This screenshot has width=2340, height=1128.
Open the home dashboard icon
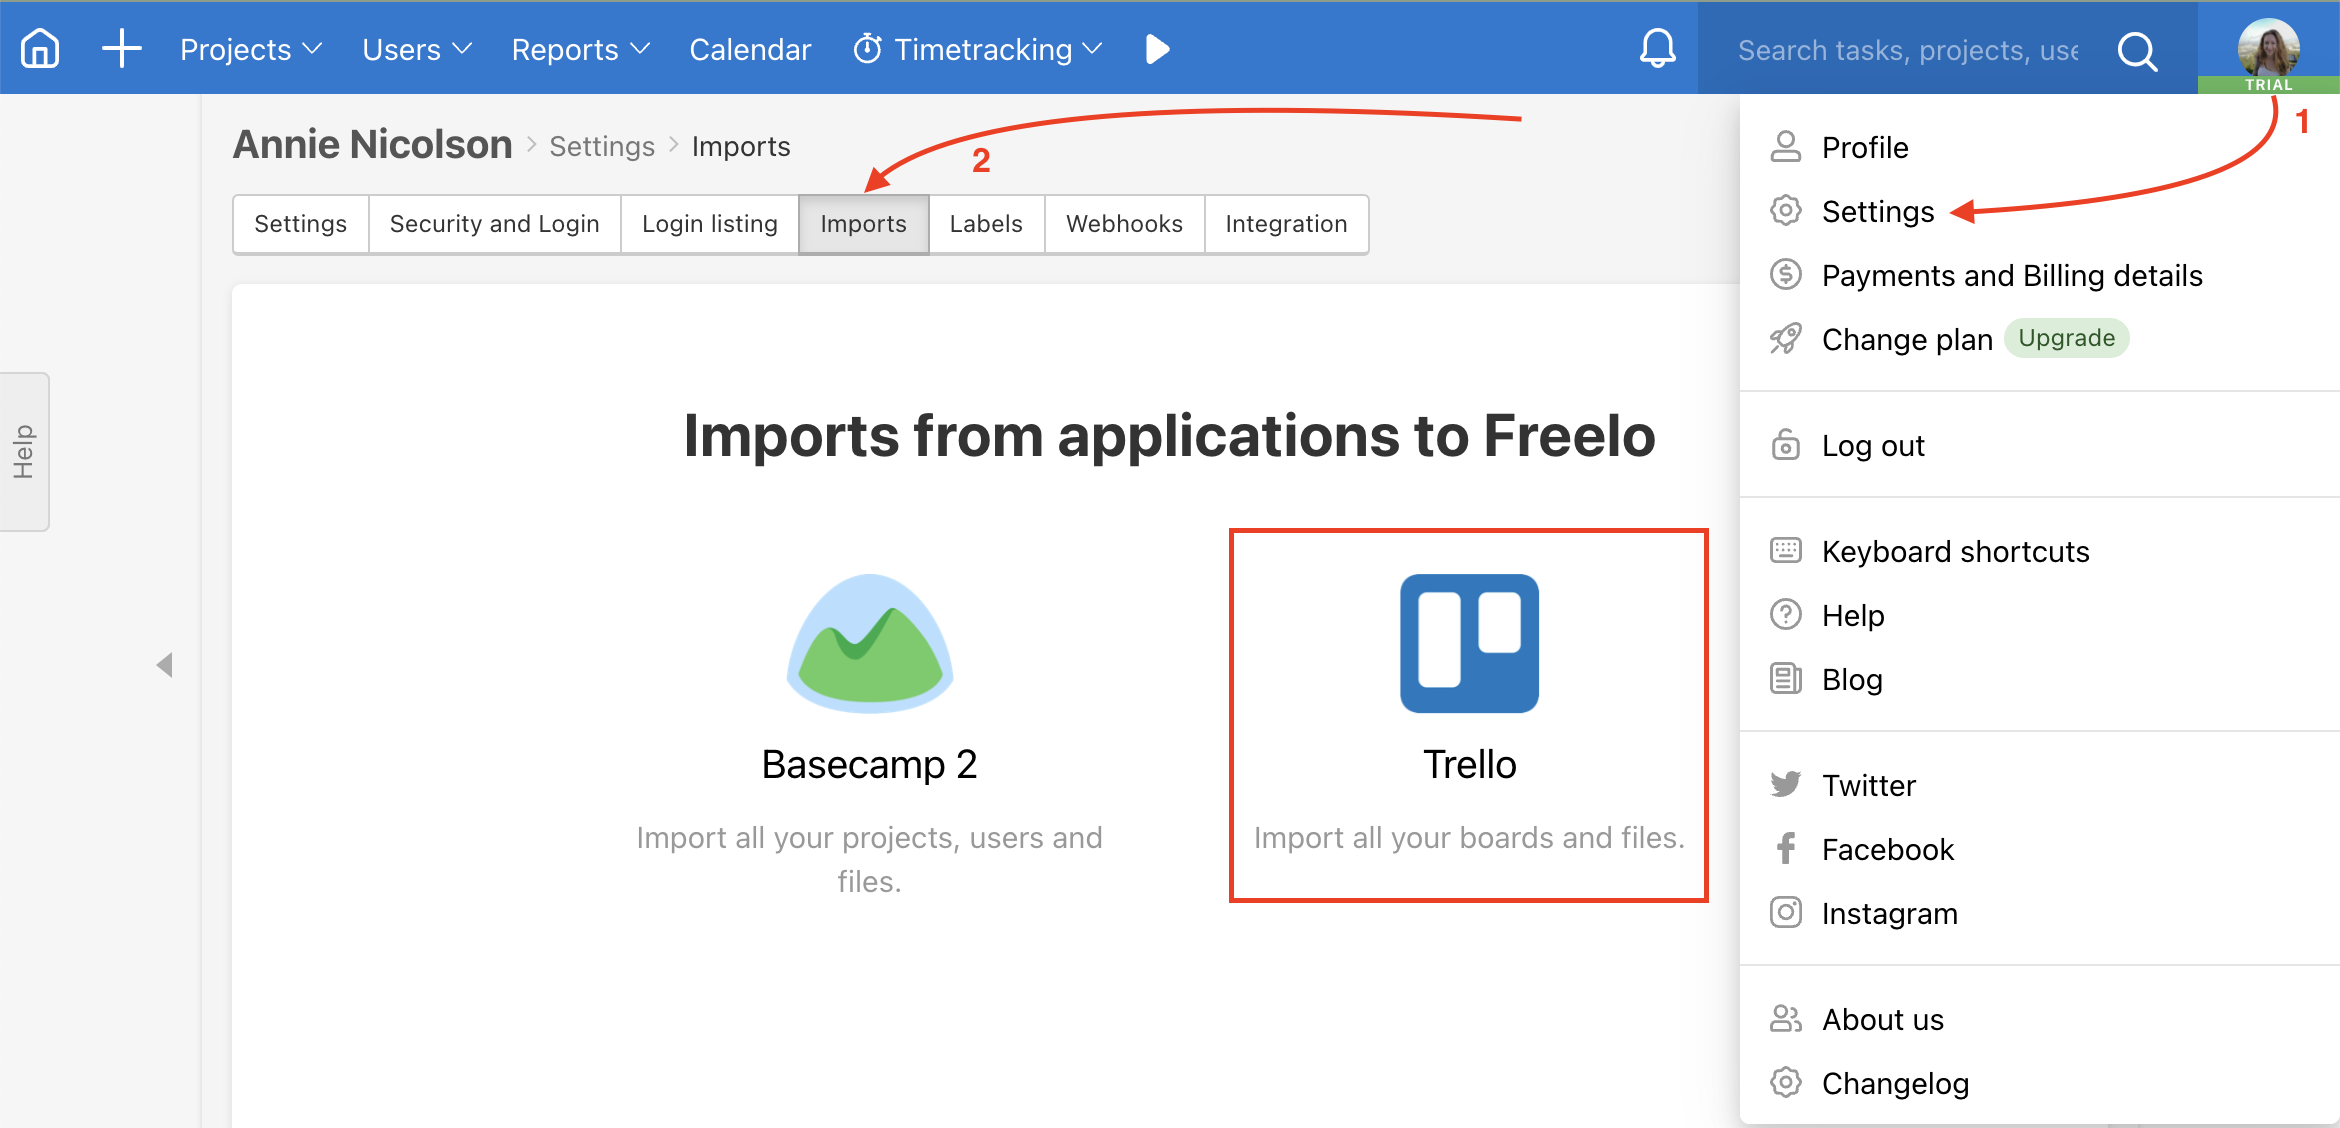coord(41,48)
